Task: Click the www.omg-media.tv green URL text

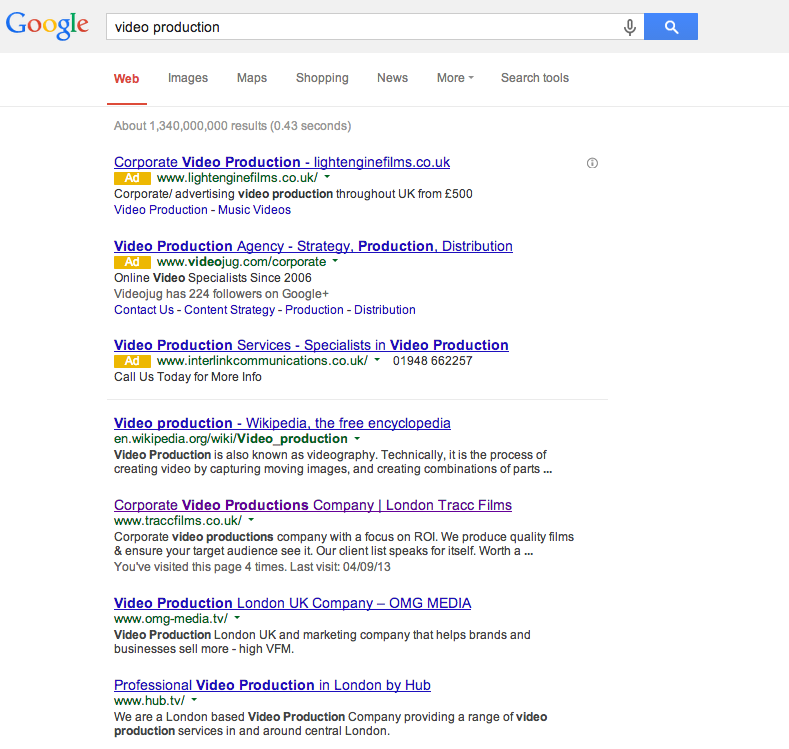Action: click(x=171, y=619)
